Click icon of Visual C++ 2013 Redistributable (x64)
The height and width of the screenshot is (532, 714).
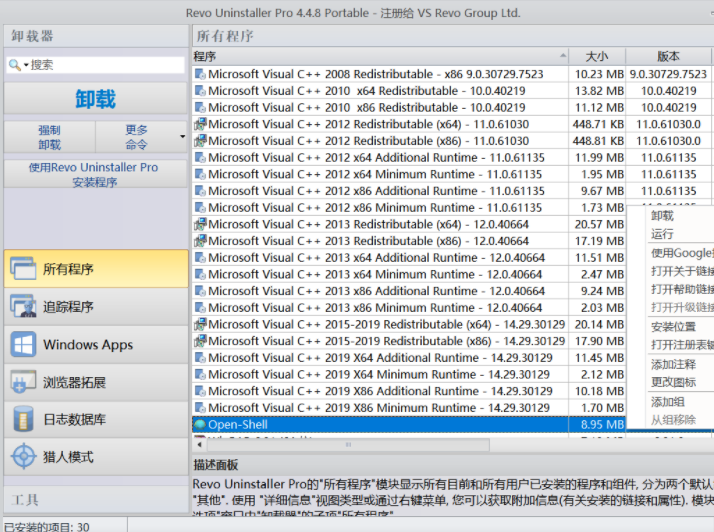(200, 224)
